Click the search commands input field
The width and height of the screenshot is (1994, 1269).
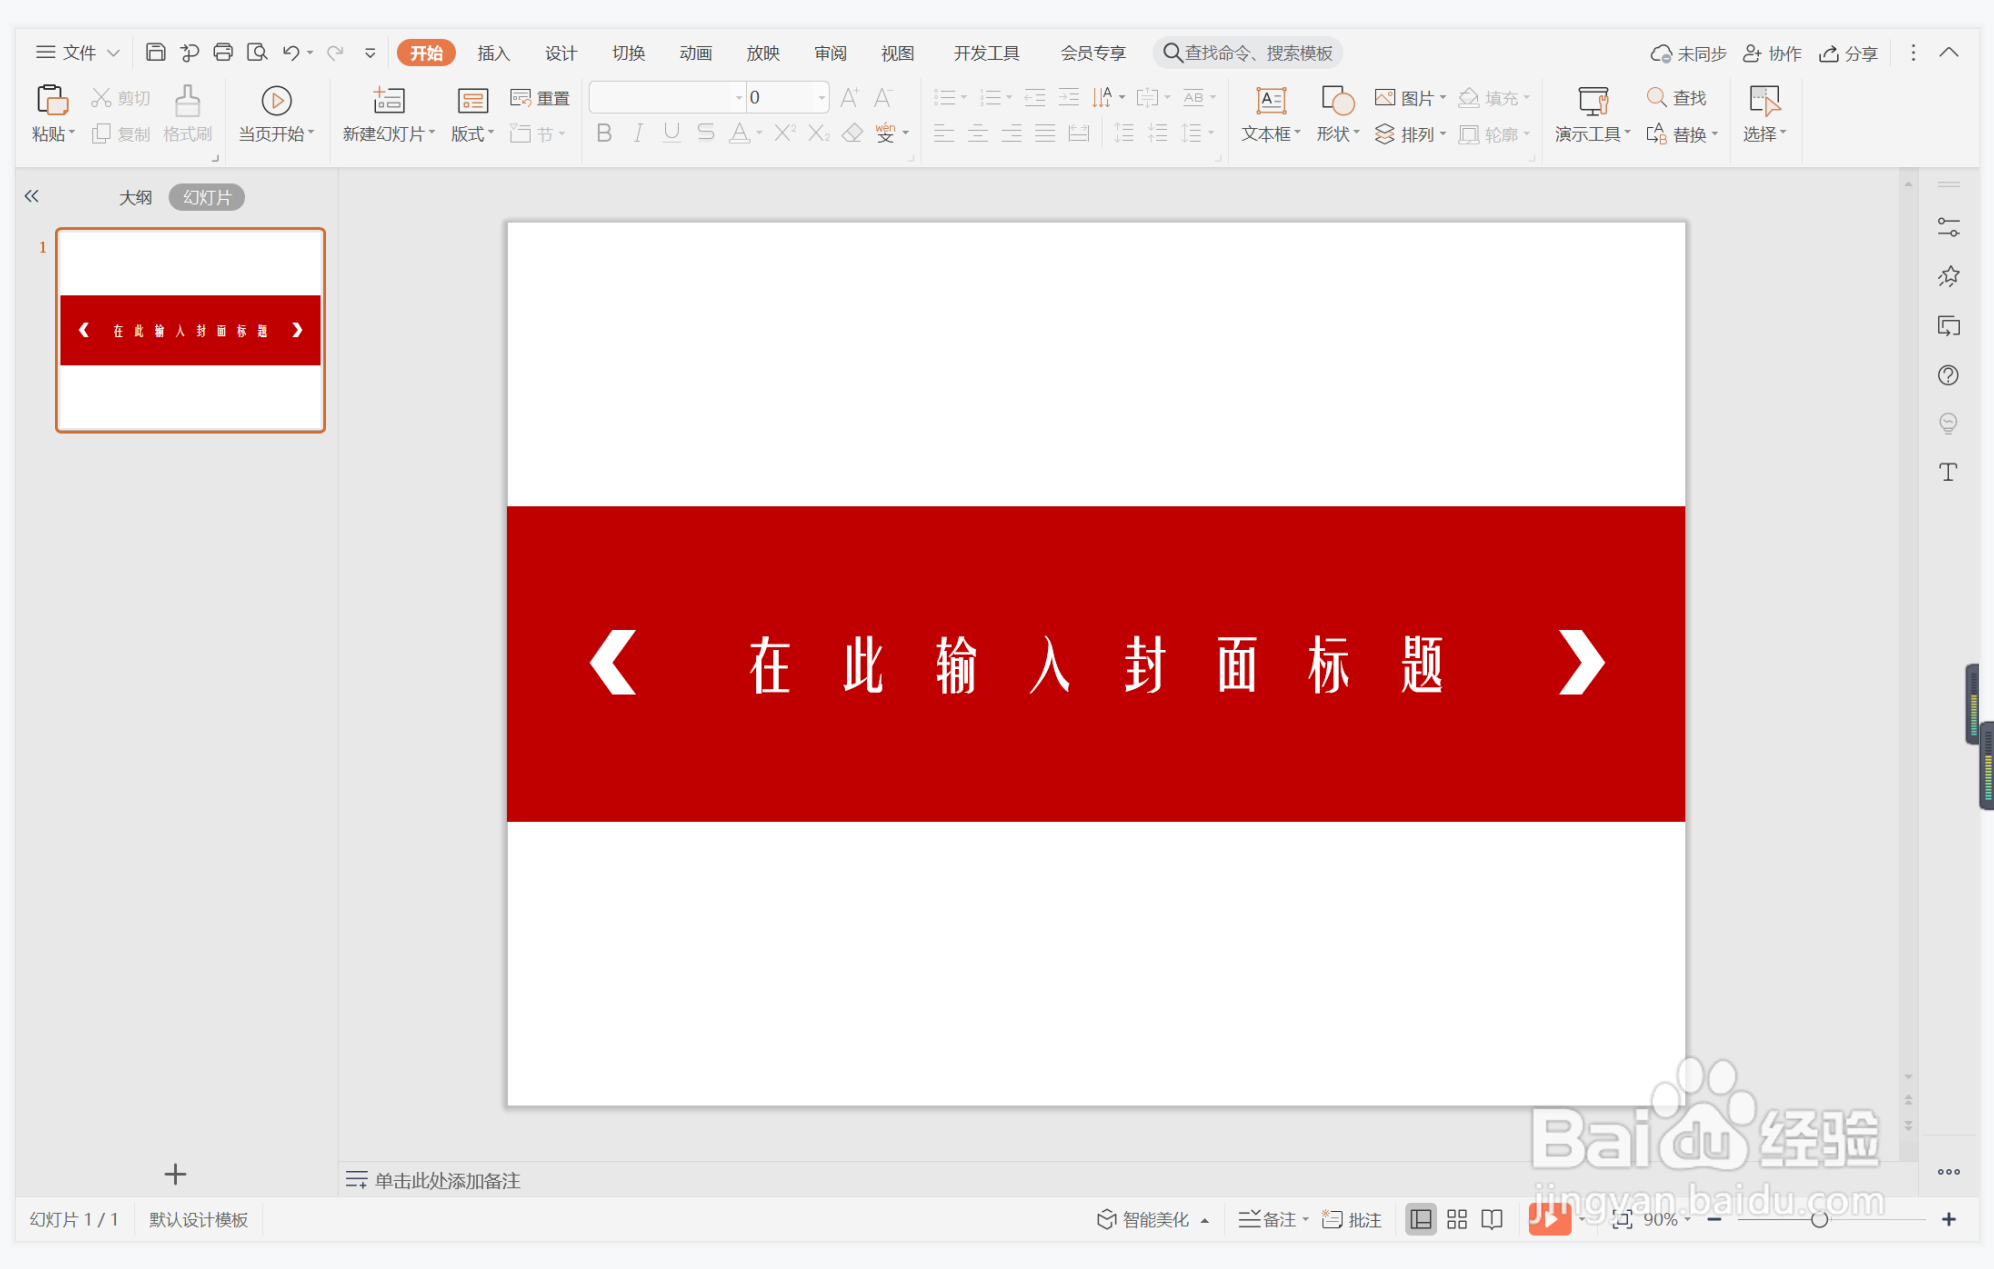click(x=1248, y=53)
